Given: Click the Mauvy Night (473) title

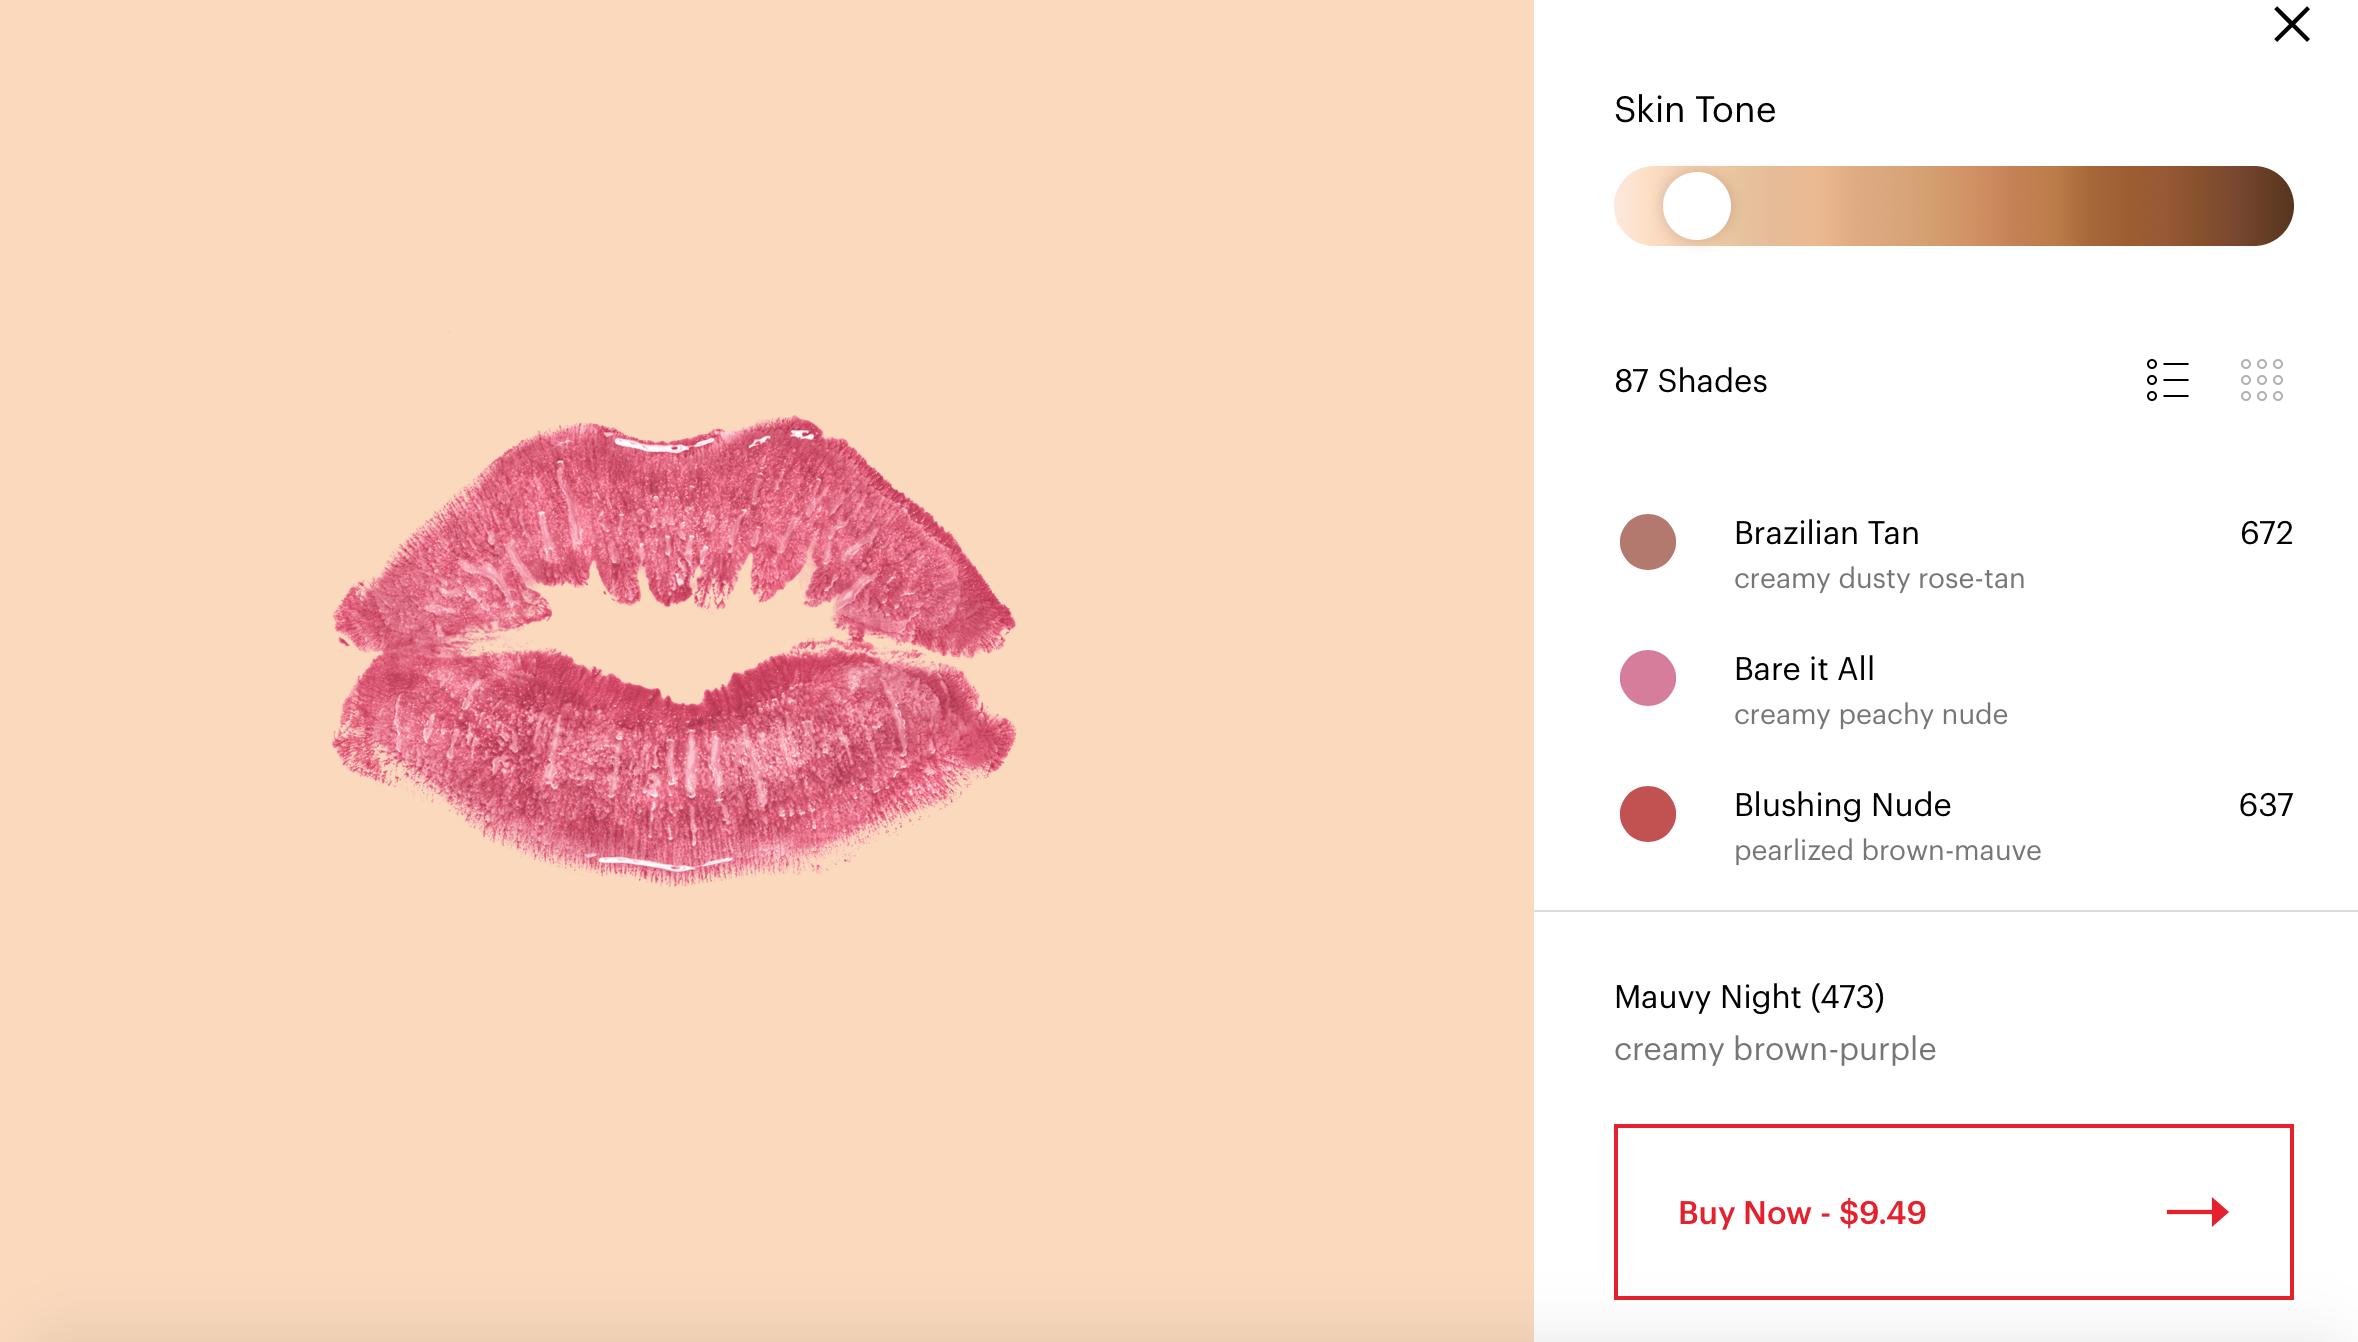Looking at the screenshot, I should 1749,997.
